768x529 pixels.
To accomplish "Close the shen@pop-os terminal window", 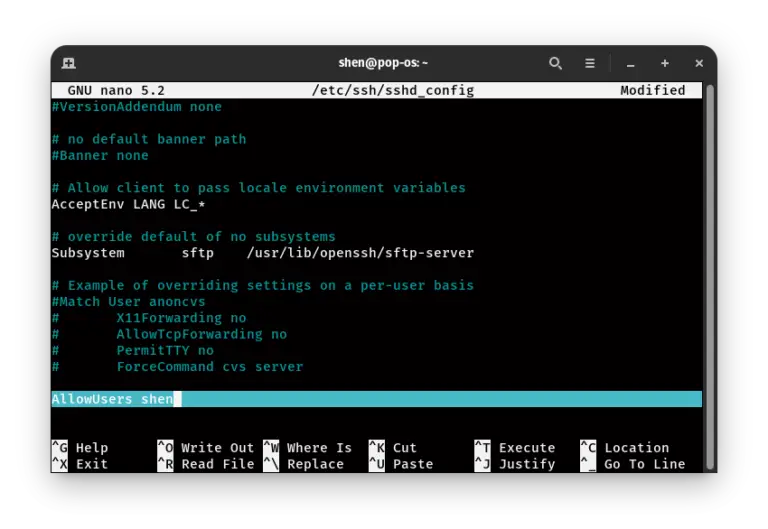I will click(x=699, y=63).
